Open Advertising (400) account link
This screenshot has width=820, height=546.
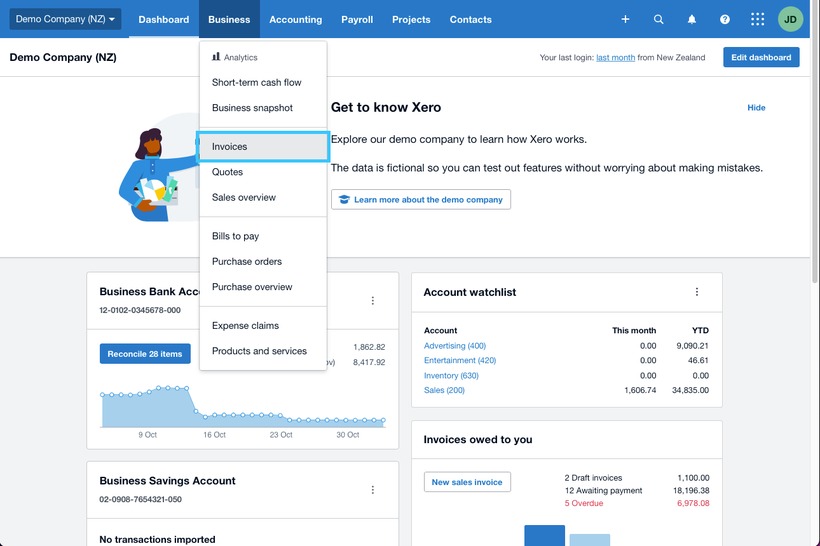click(x=455, y=346)
